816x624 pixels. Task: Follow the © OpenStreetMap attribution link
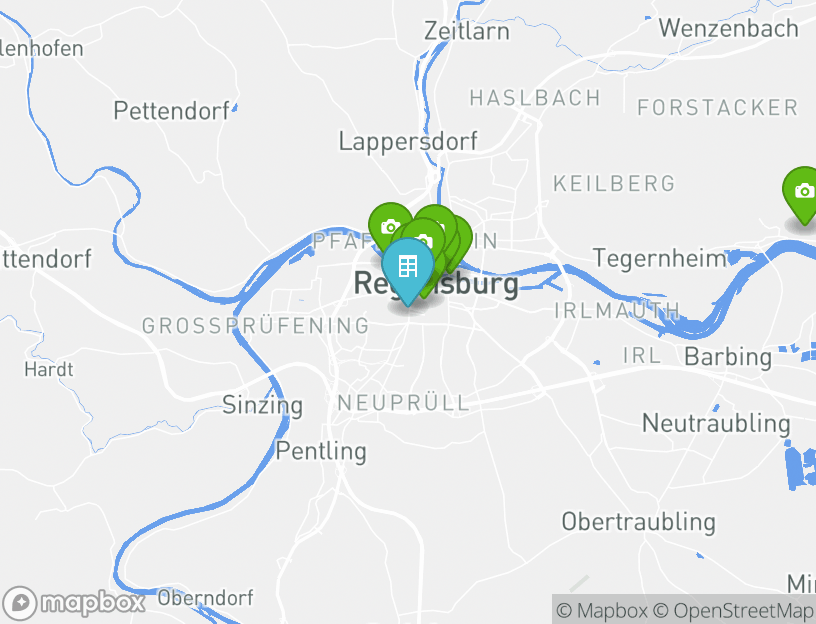click(733, 610)
